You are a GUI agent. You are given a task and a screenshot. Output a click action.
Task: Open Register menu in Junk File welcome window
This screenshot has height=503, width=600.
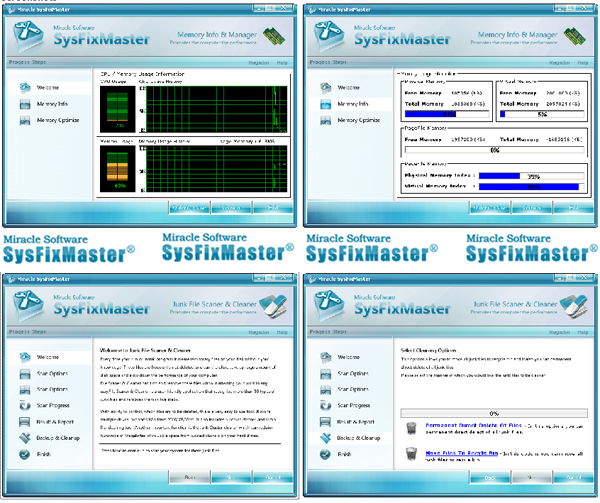pos(259,332)
